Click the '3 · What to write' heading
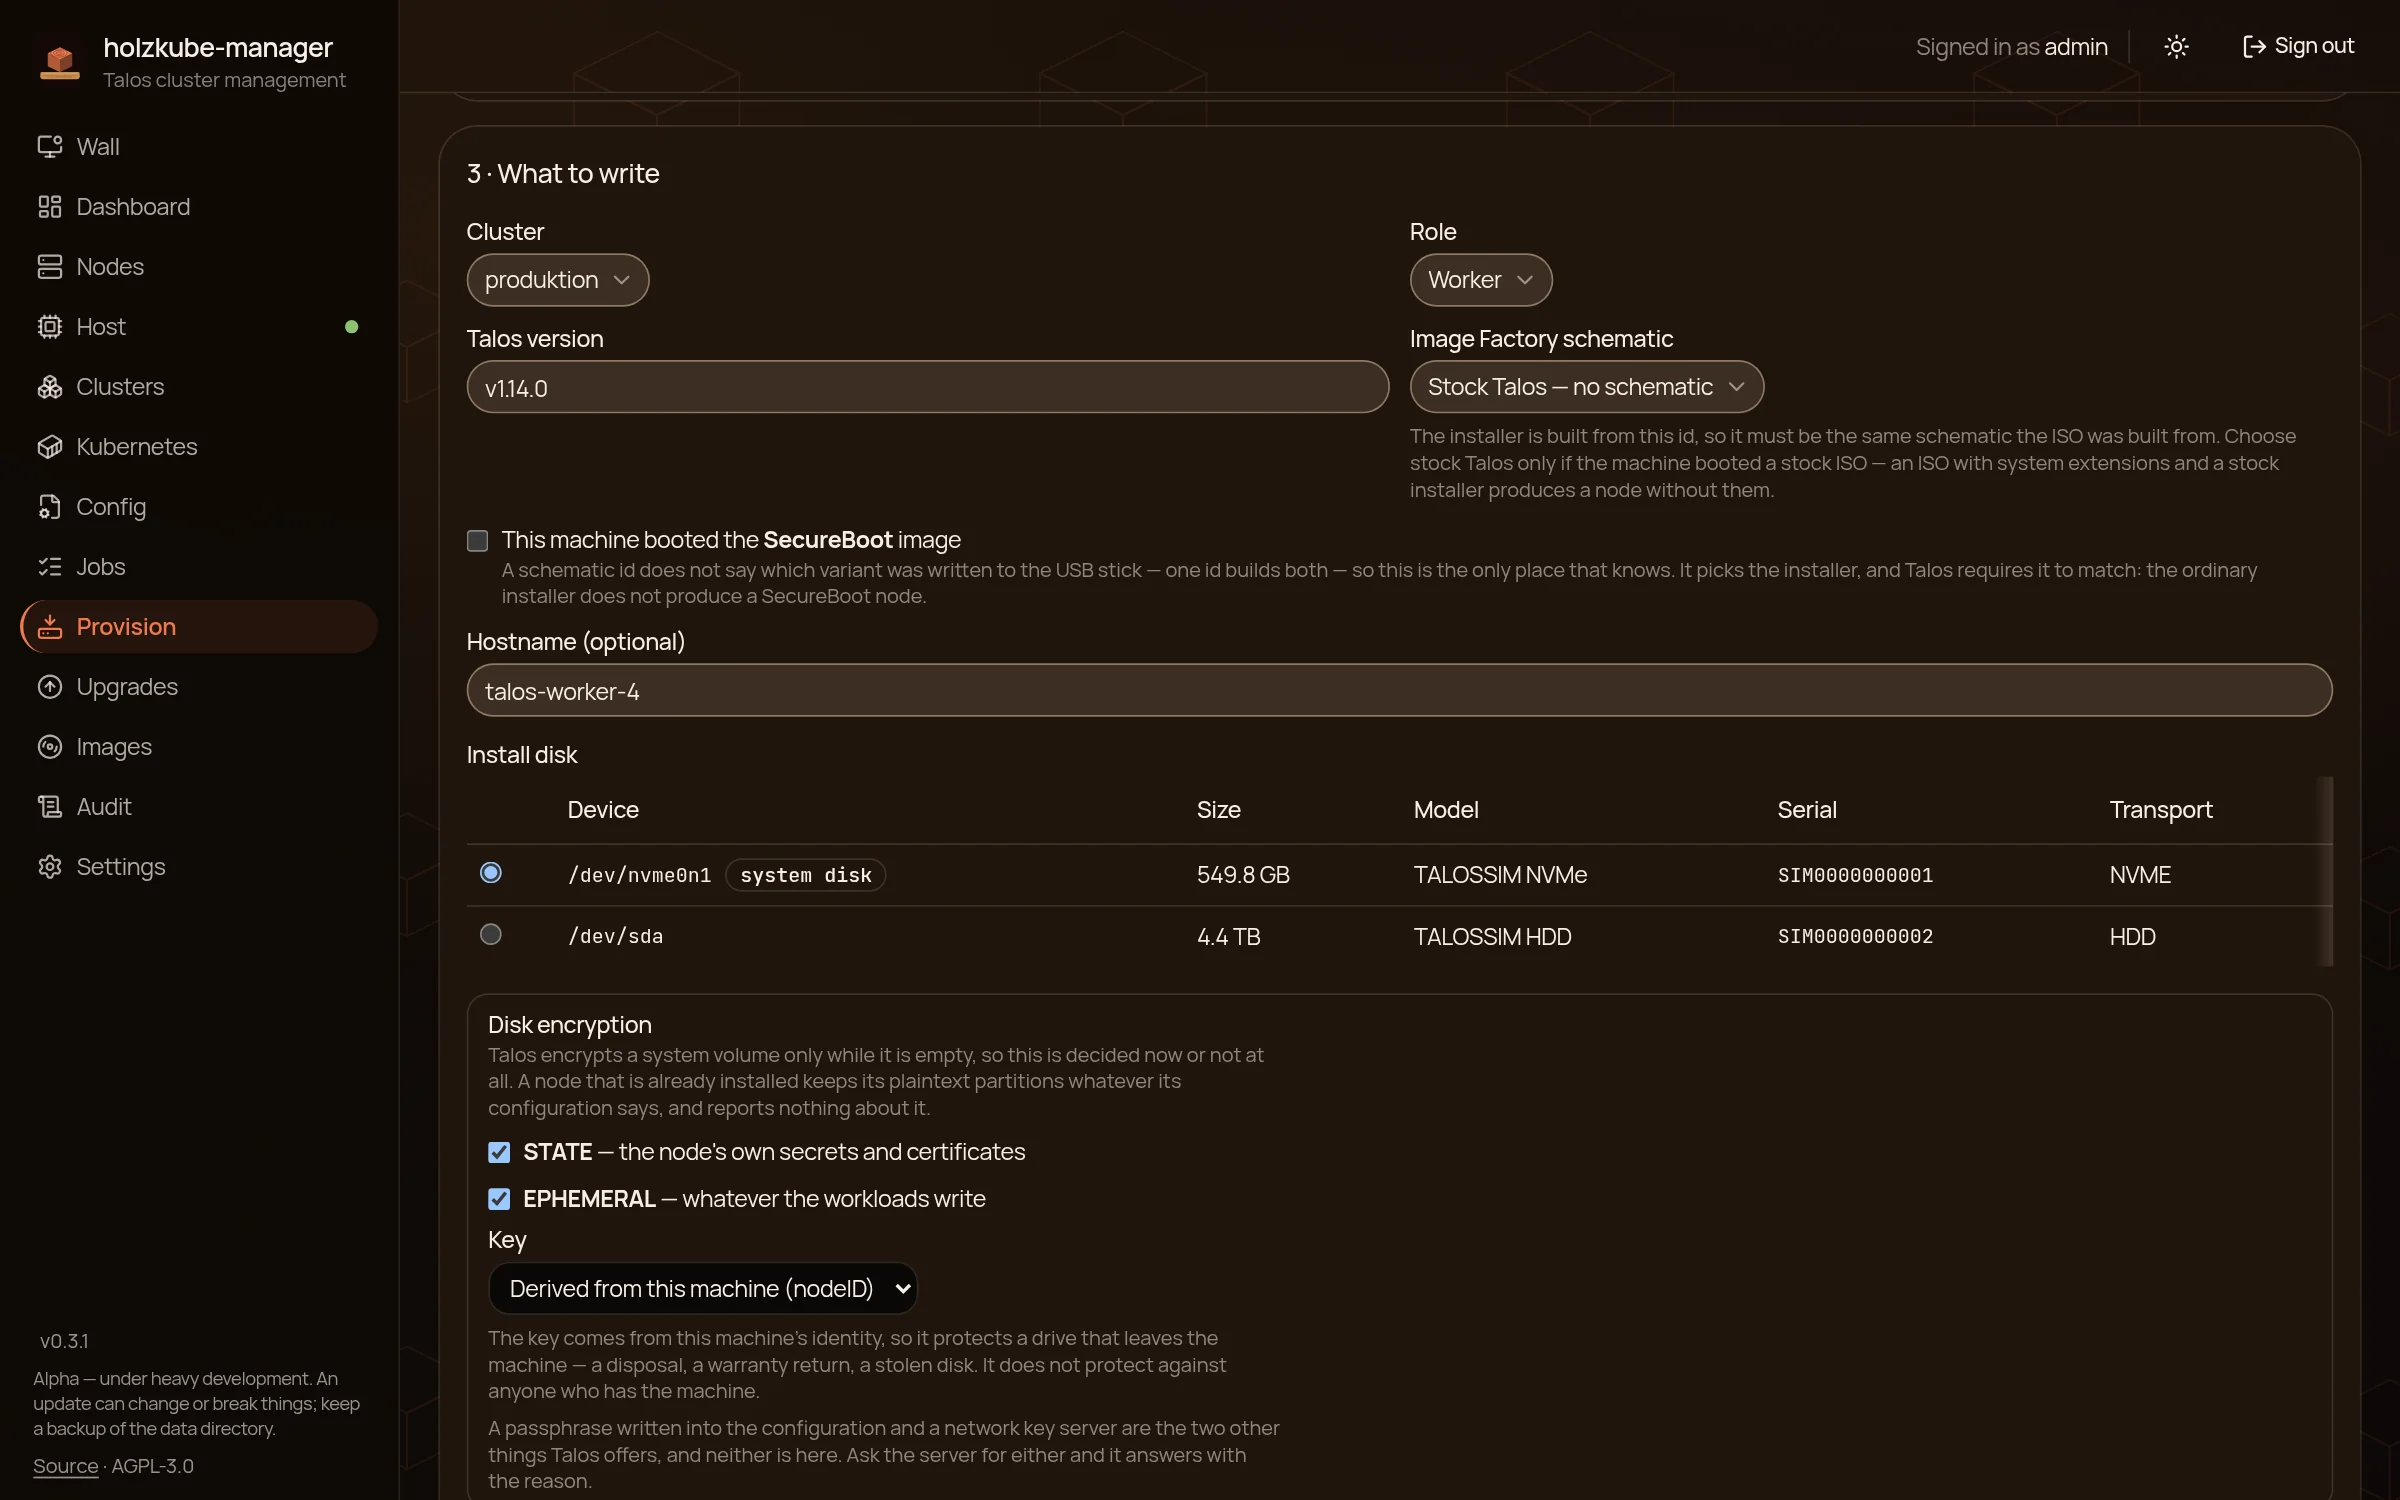Screen dimensions: 2400x1500 563,174
